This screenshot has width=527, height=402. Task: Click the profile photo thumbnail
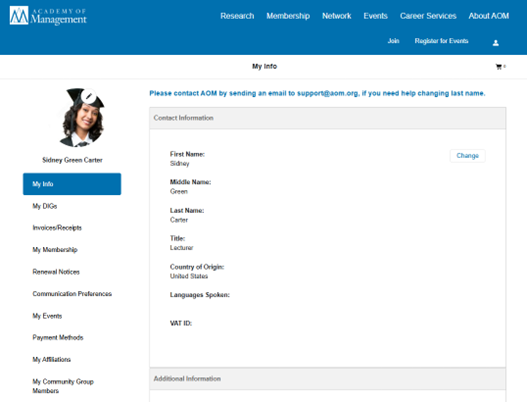pyautogui.click(x=82, y=117)
